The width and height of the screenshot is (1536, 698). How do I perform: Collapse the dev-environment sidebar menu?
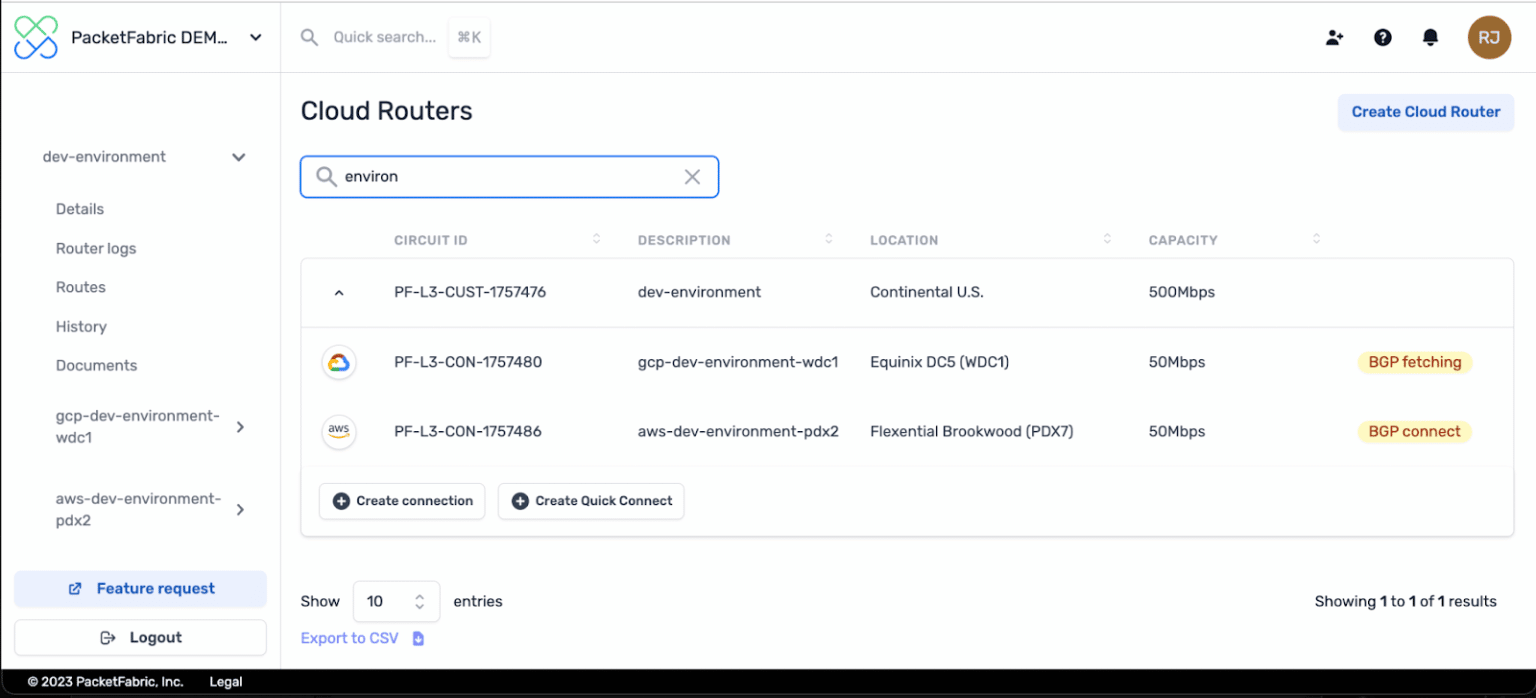[x=238, y=157]
